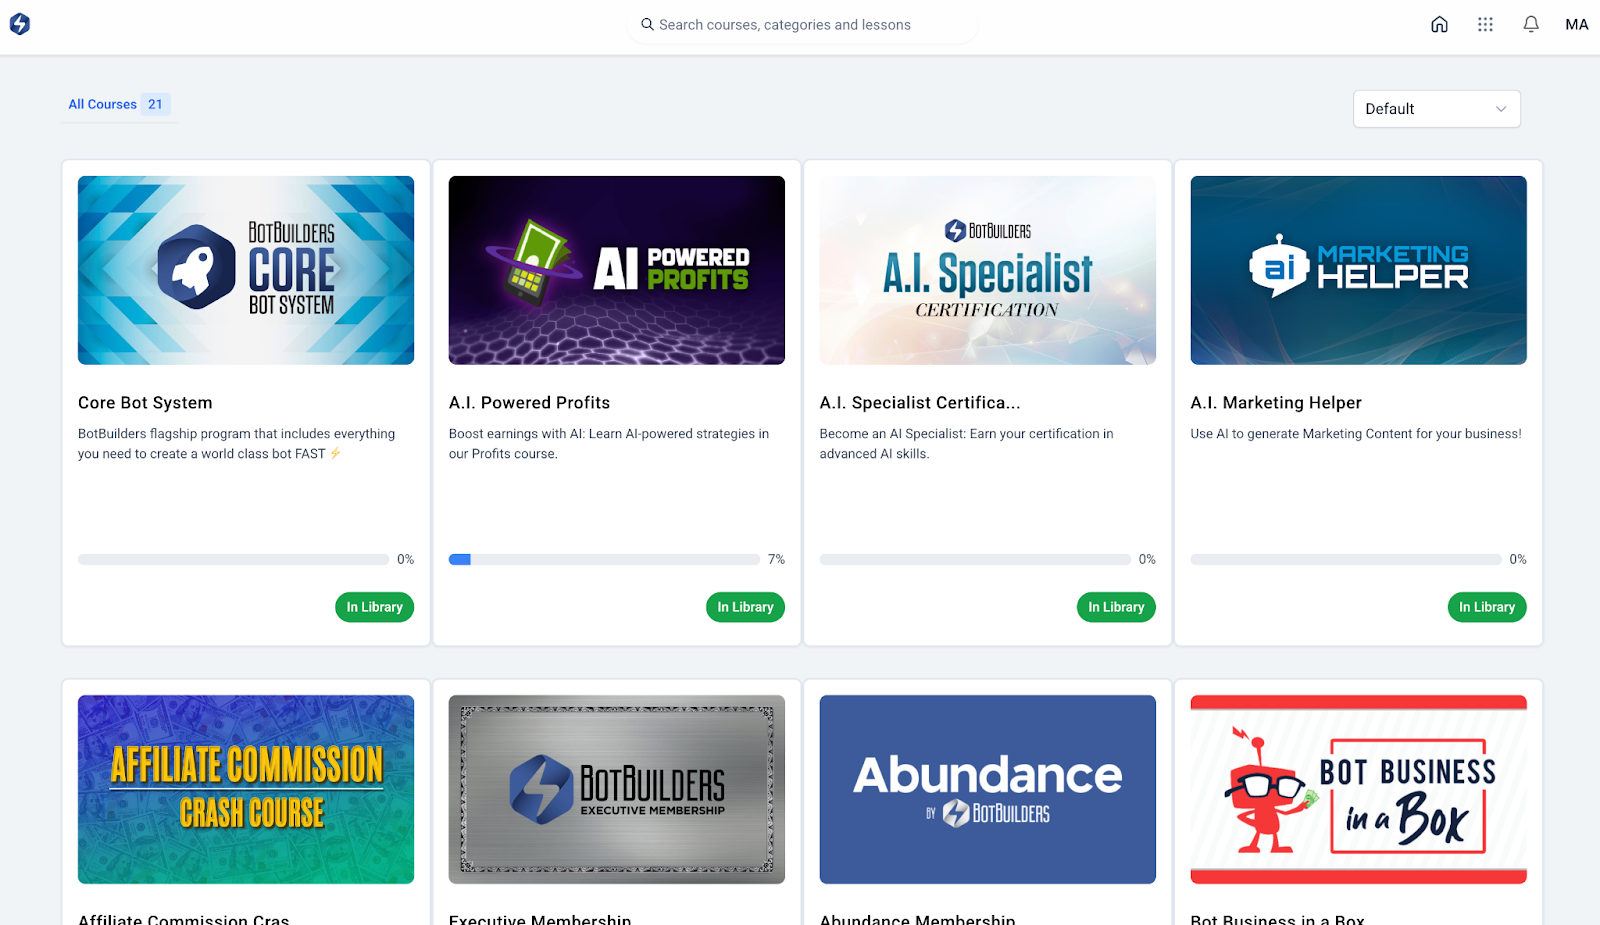Click the 21 course count badge

pos(155,104)
